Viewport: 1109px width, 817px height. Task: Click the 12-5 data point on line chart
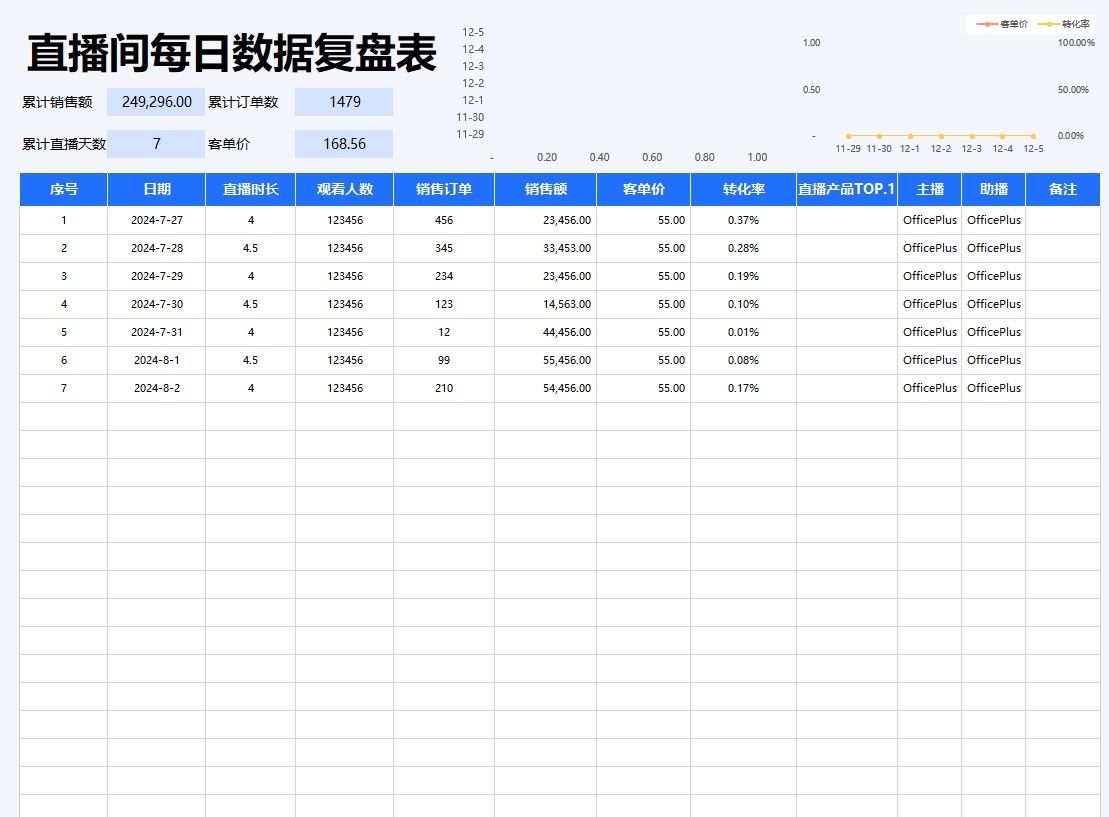pos(1033,136)
